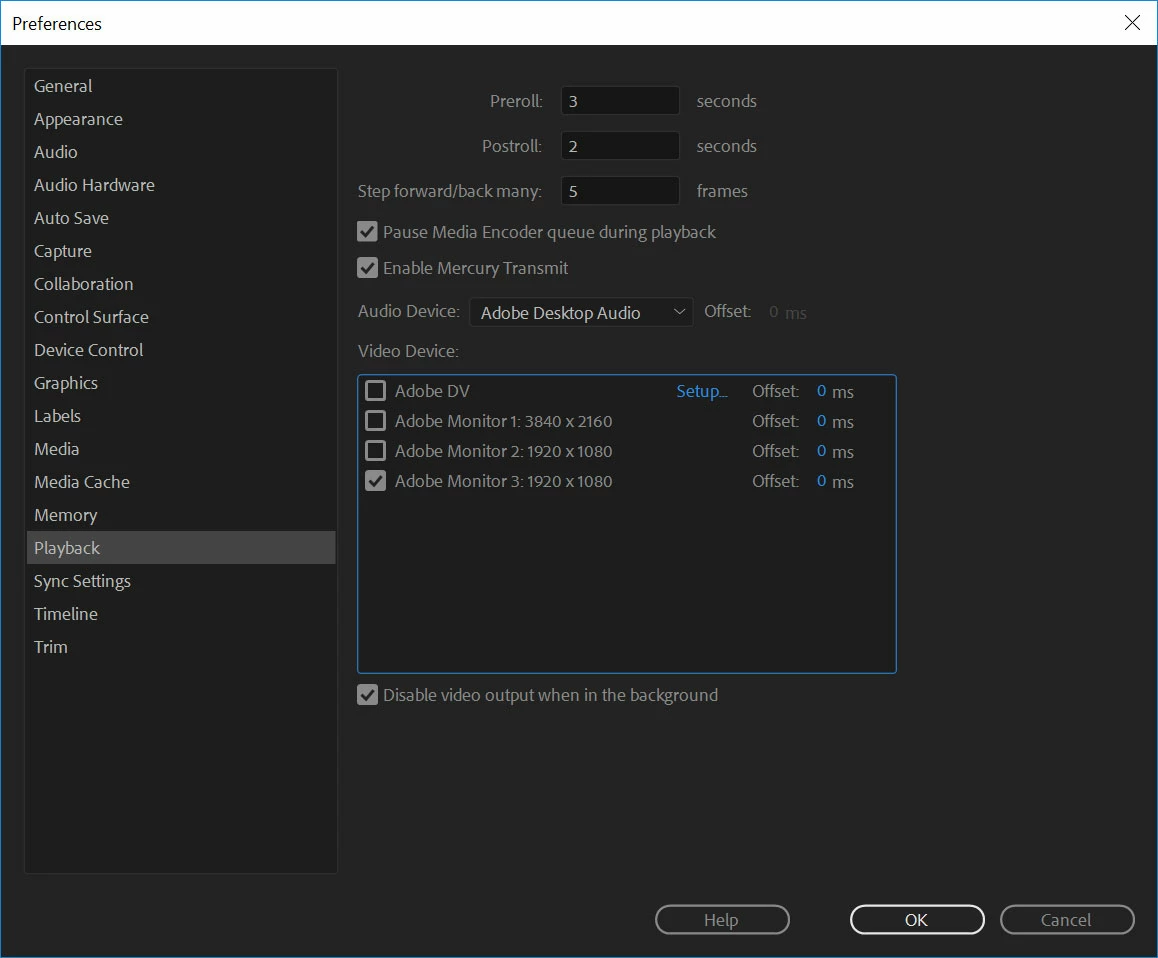
Task: Check Adobe Monitor 2: 1920 x 1080
Action: tap(375, 451)
